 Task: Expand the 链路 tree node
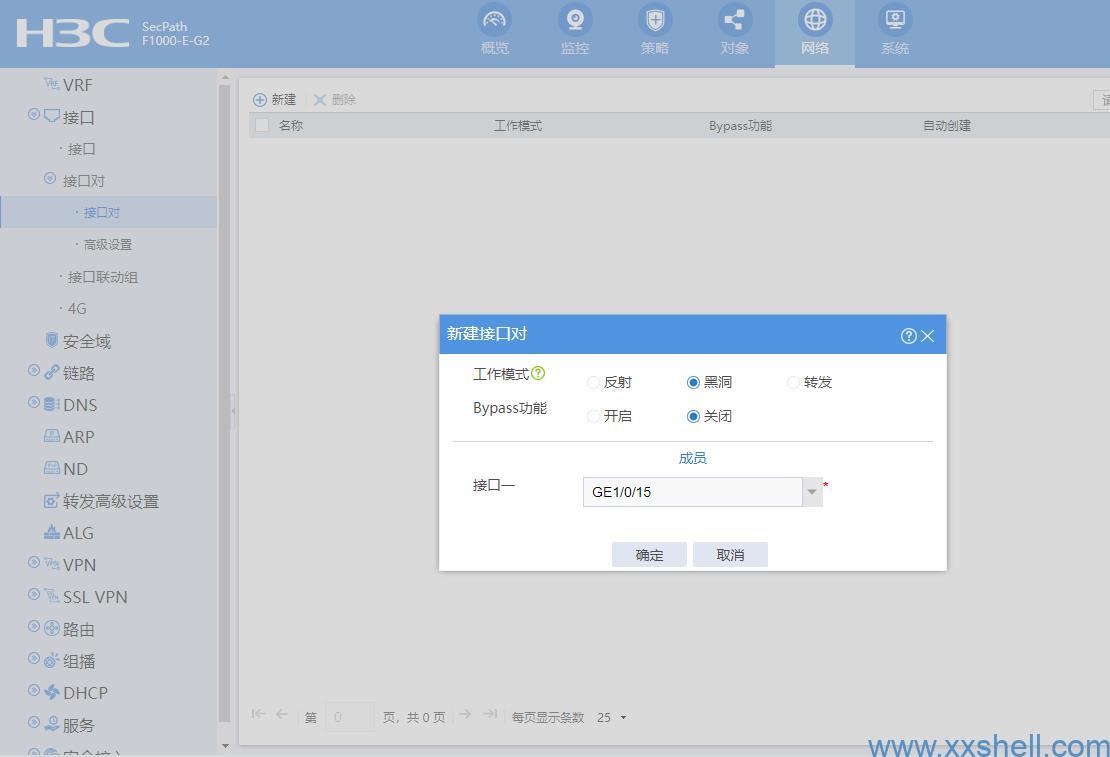click(x=34, y=372)
